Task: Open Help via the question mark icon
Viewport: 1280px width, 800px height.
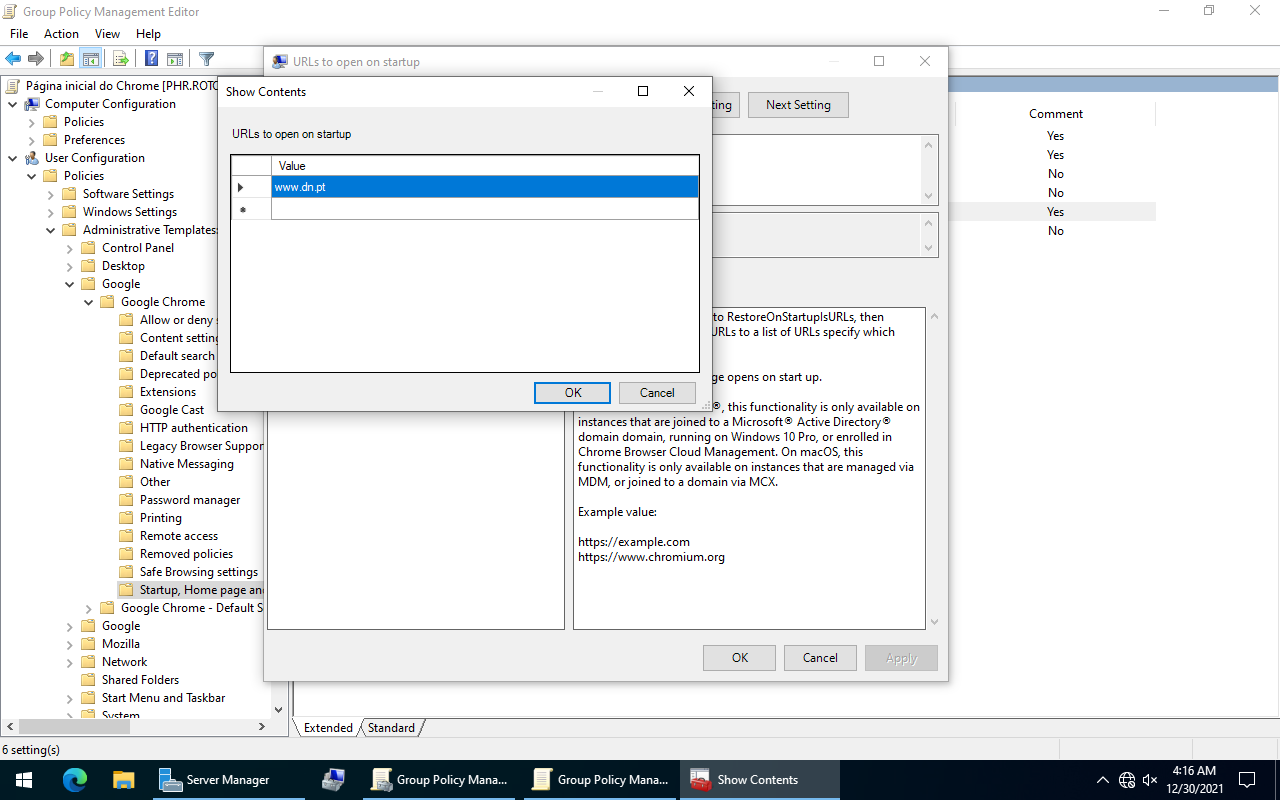Action: 151,59
